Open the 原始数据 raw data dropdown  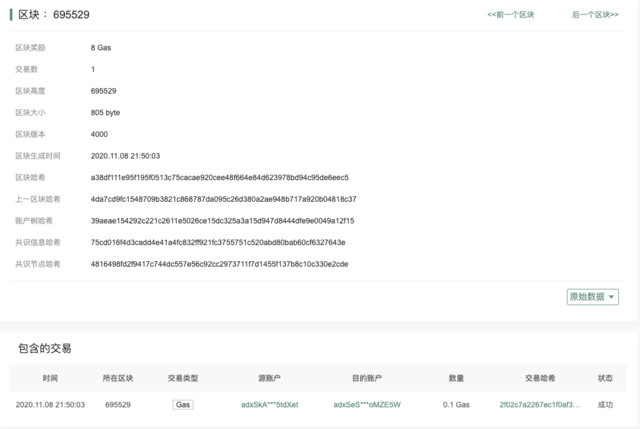tap(593, 297)
